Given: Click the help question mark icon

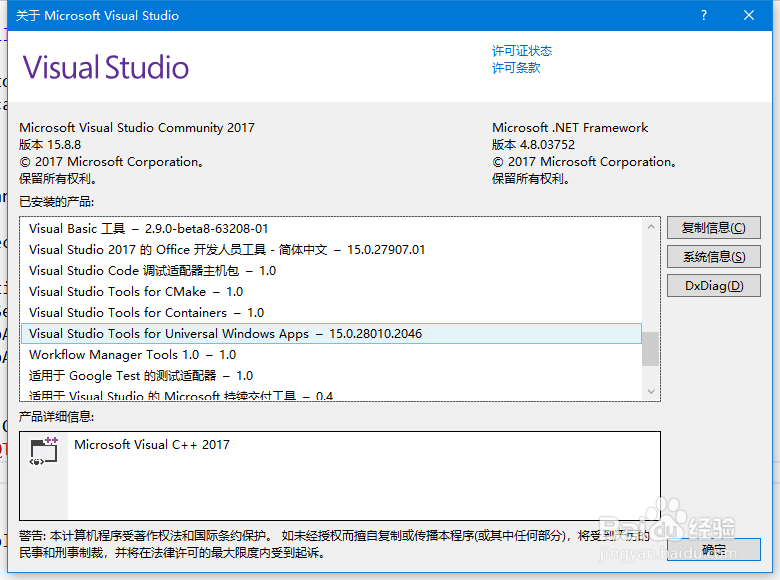Looking at the screenshot, I should [x=703, y=15].
